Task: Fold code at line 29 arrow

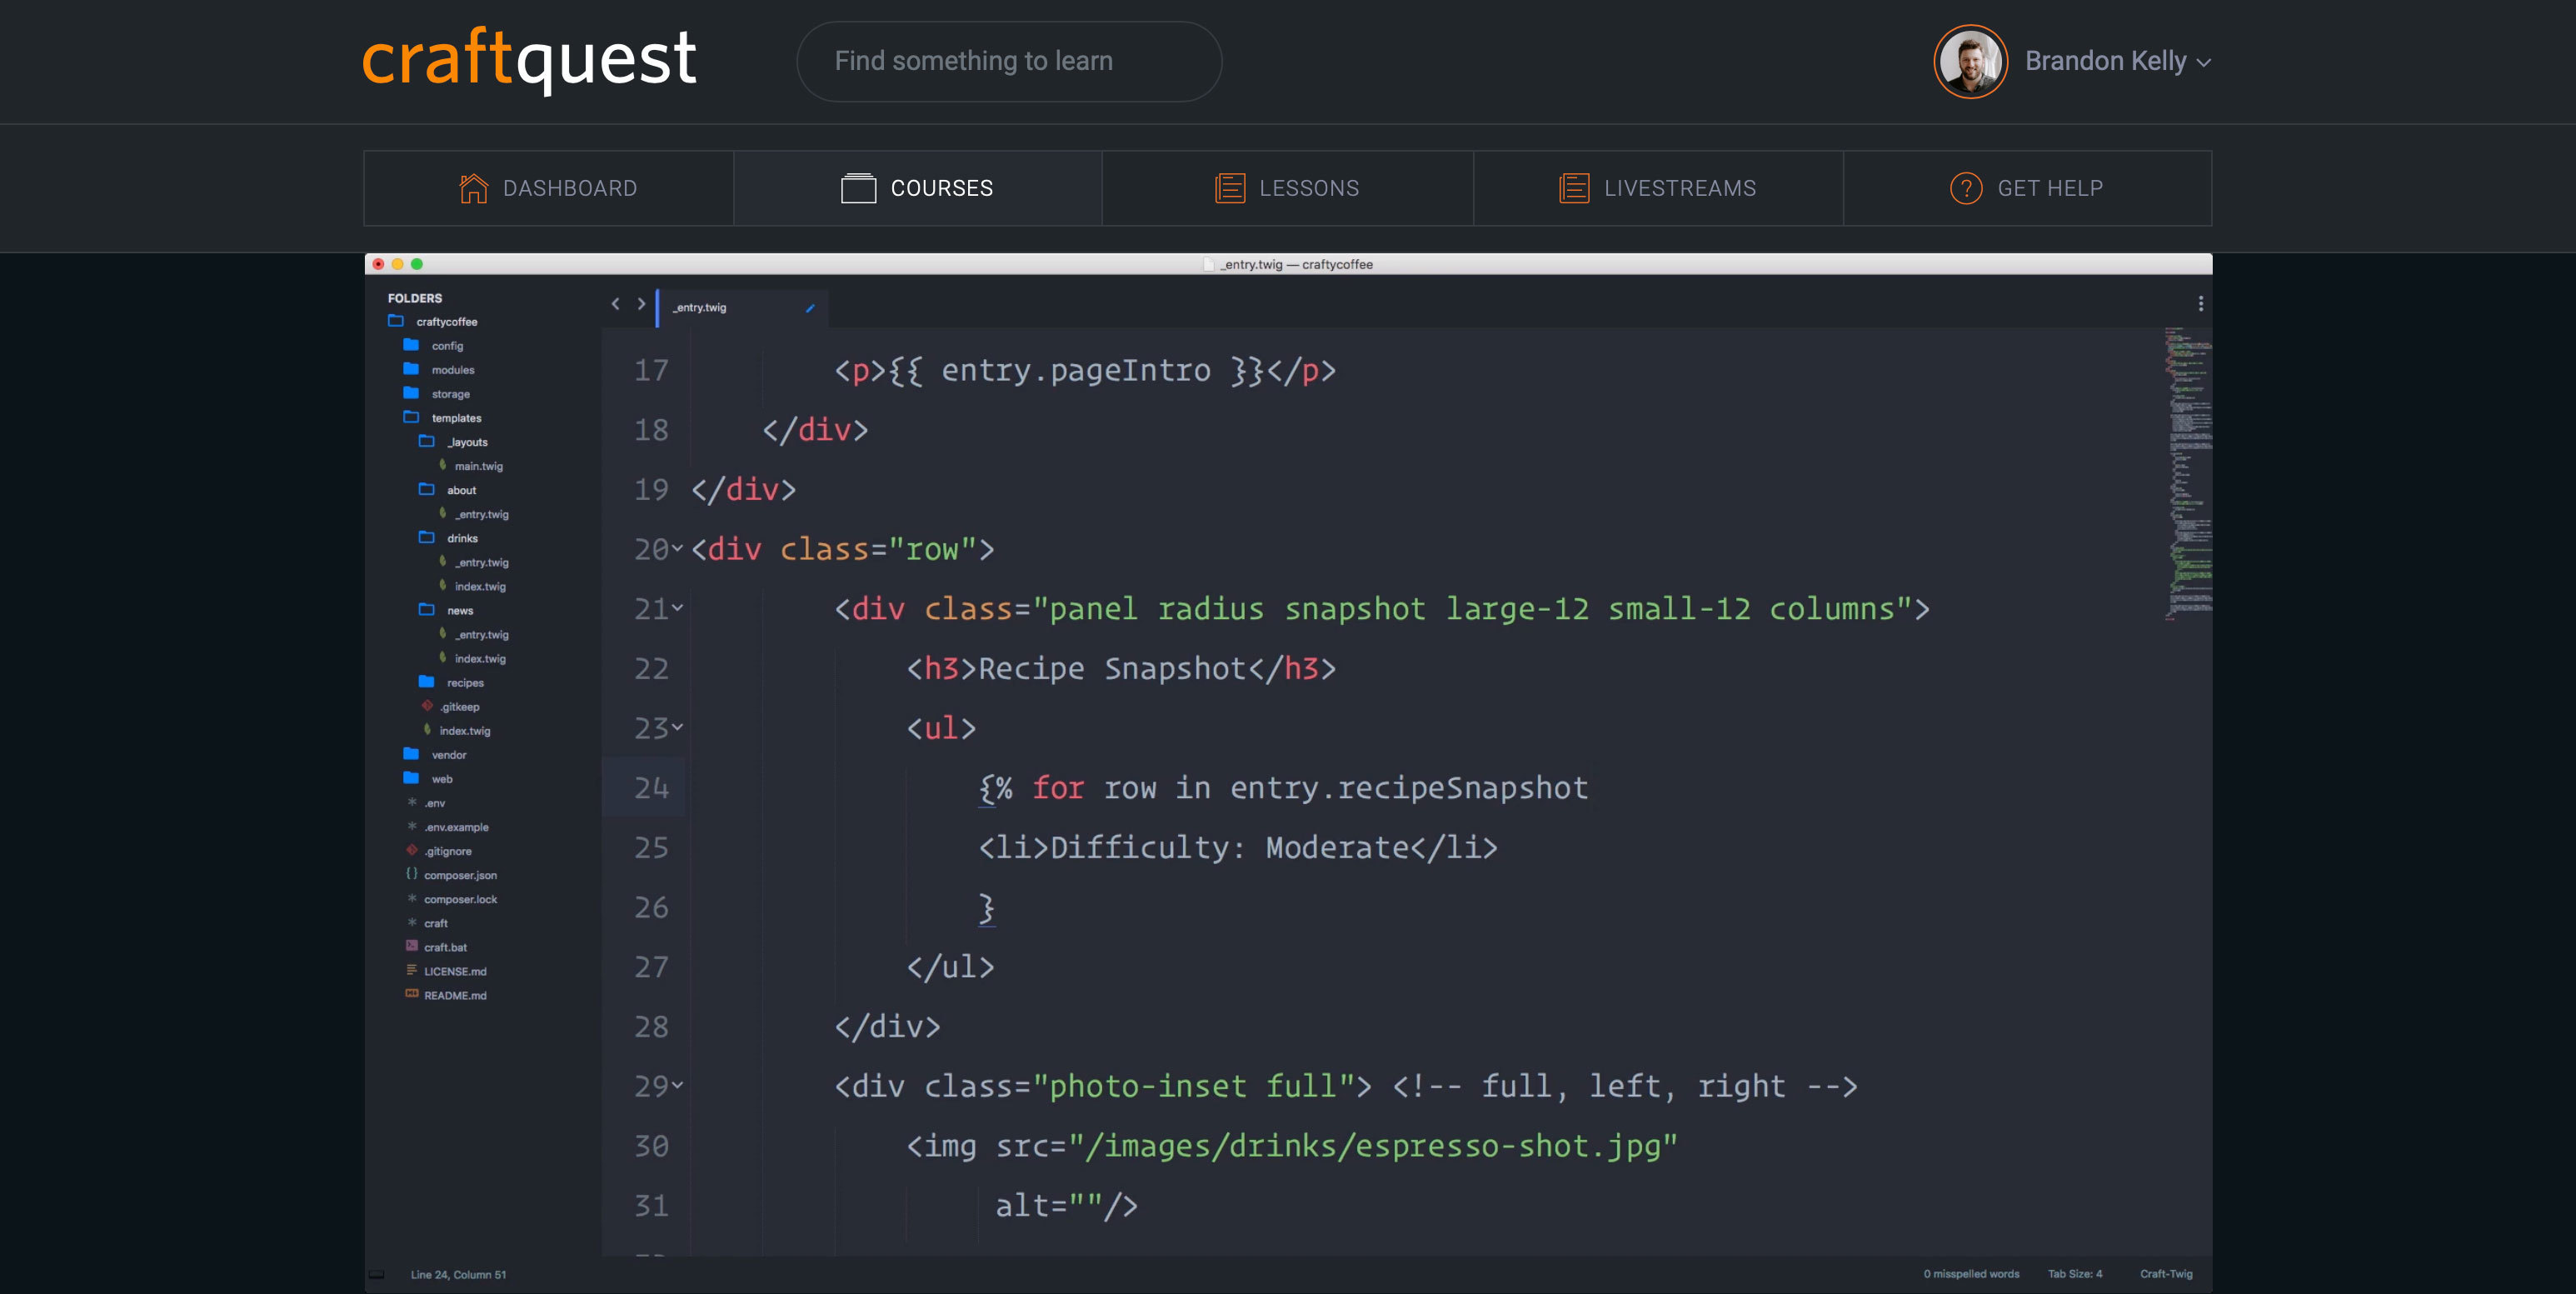Action: (x=677, y=1085)
